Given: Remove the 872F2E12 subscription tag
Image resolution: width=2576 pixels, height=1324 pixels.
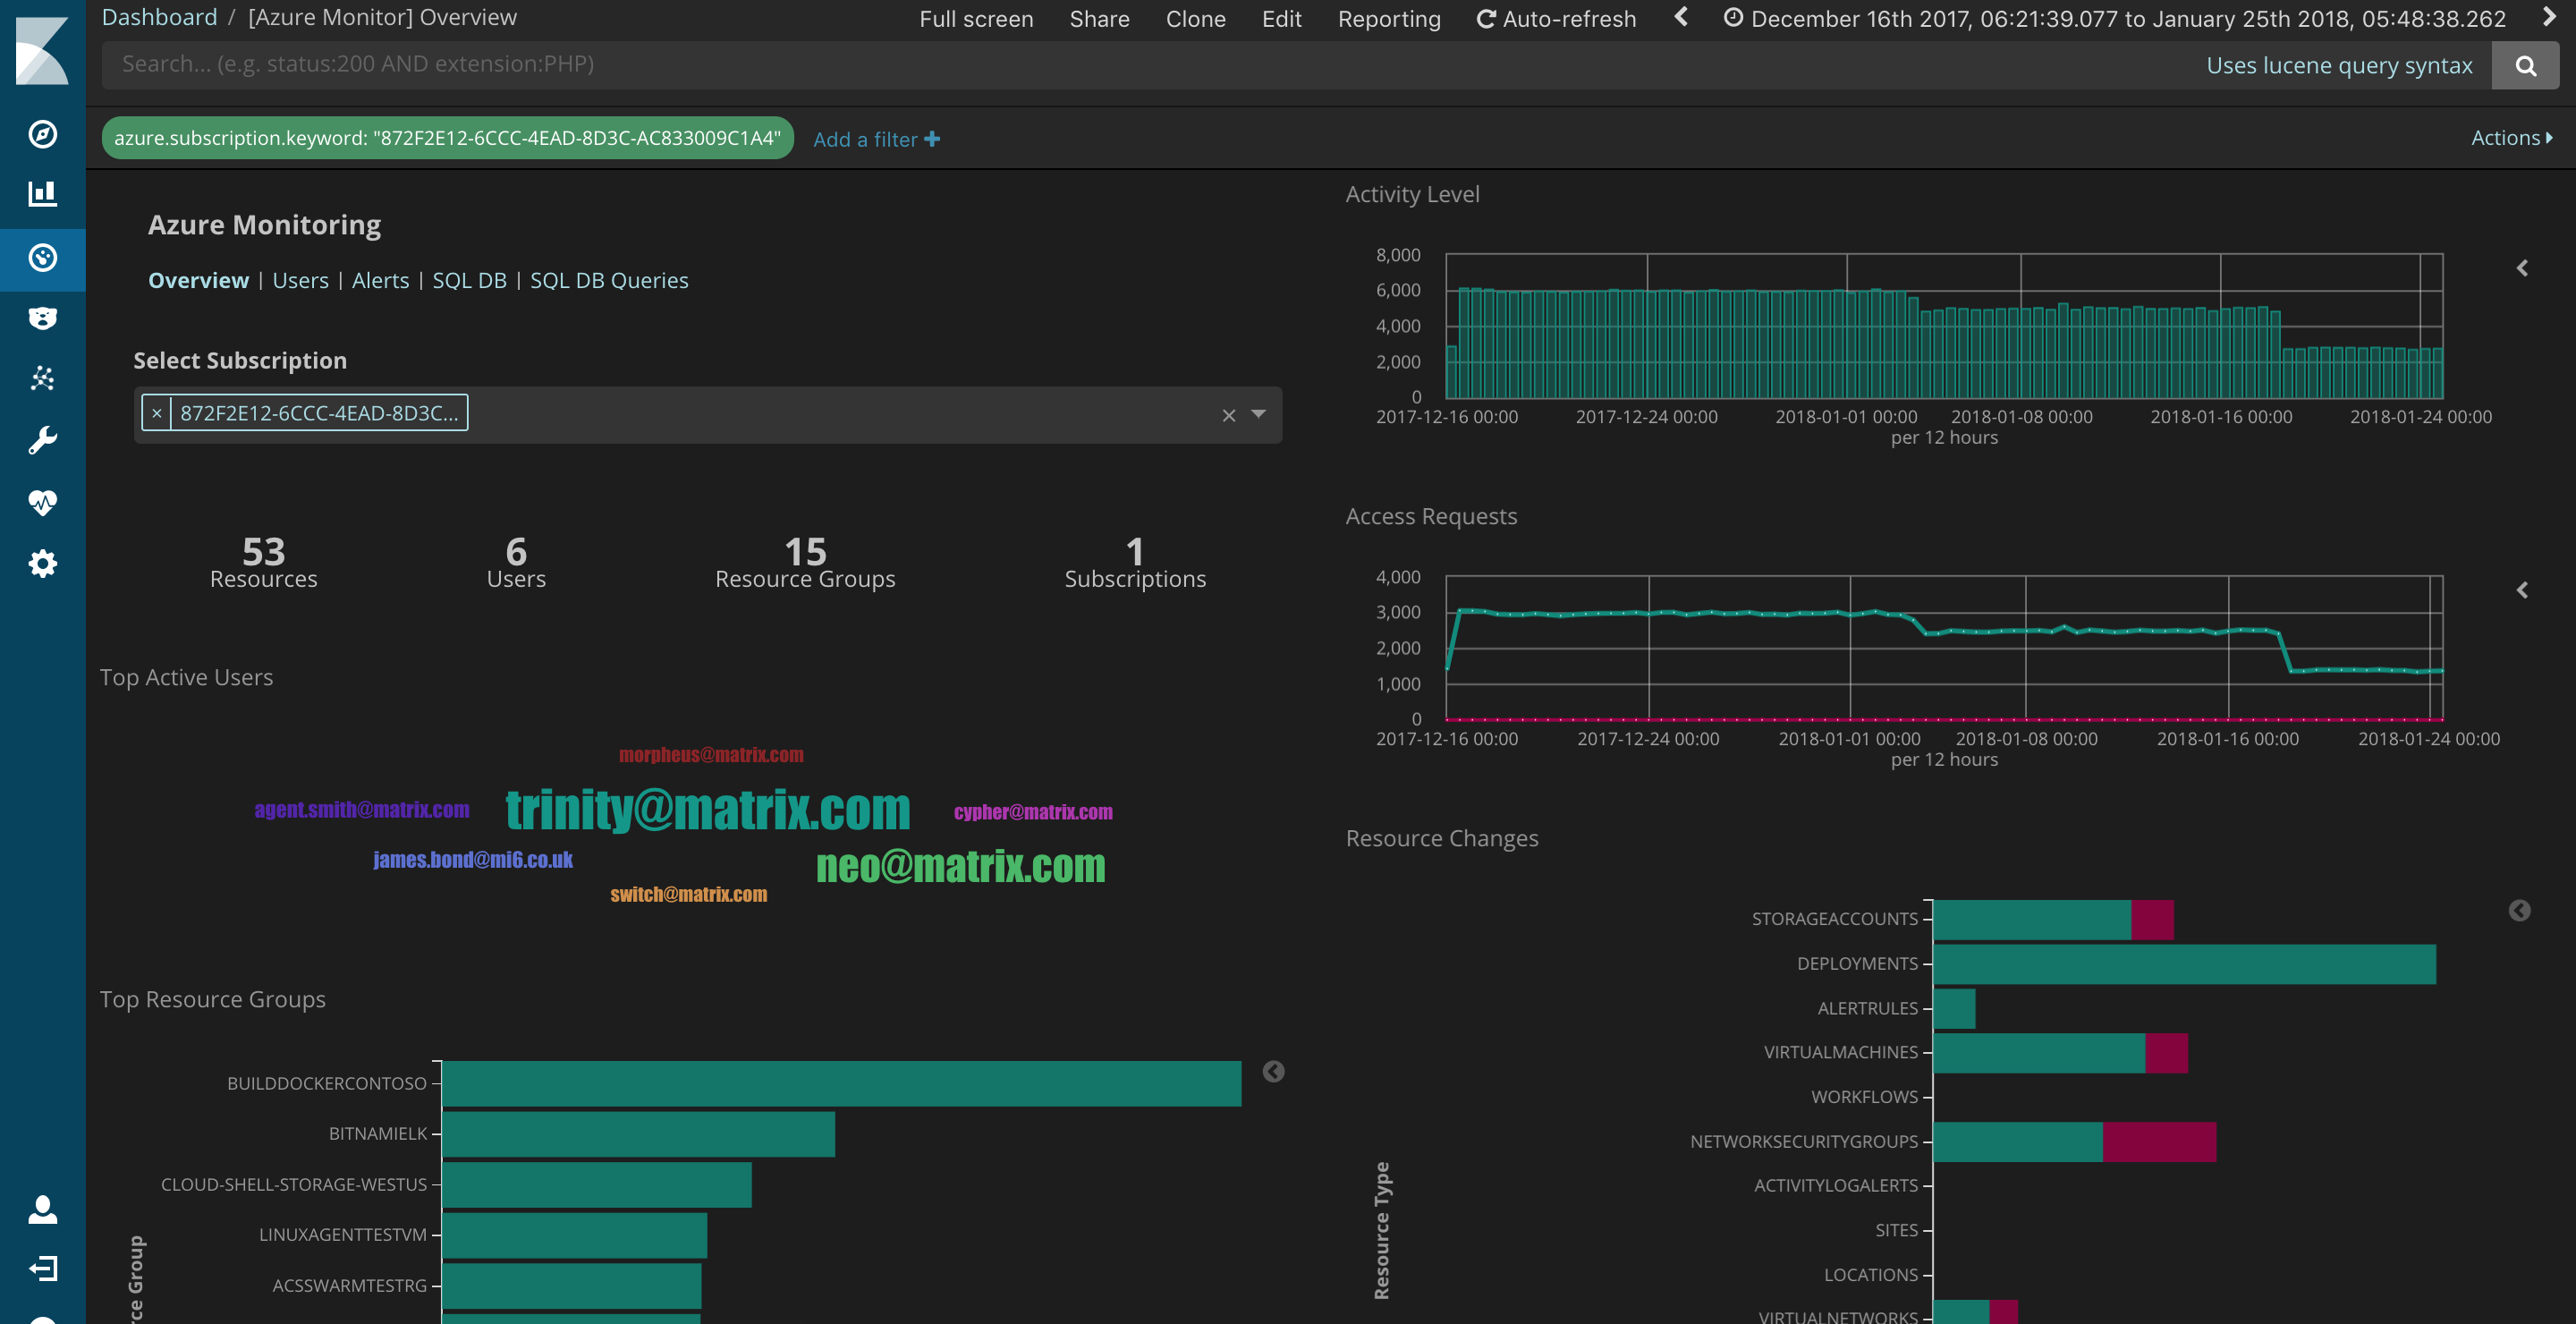Looking at the screenshot, I should [x=157, y=413].
